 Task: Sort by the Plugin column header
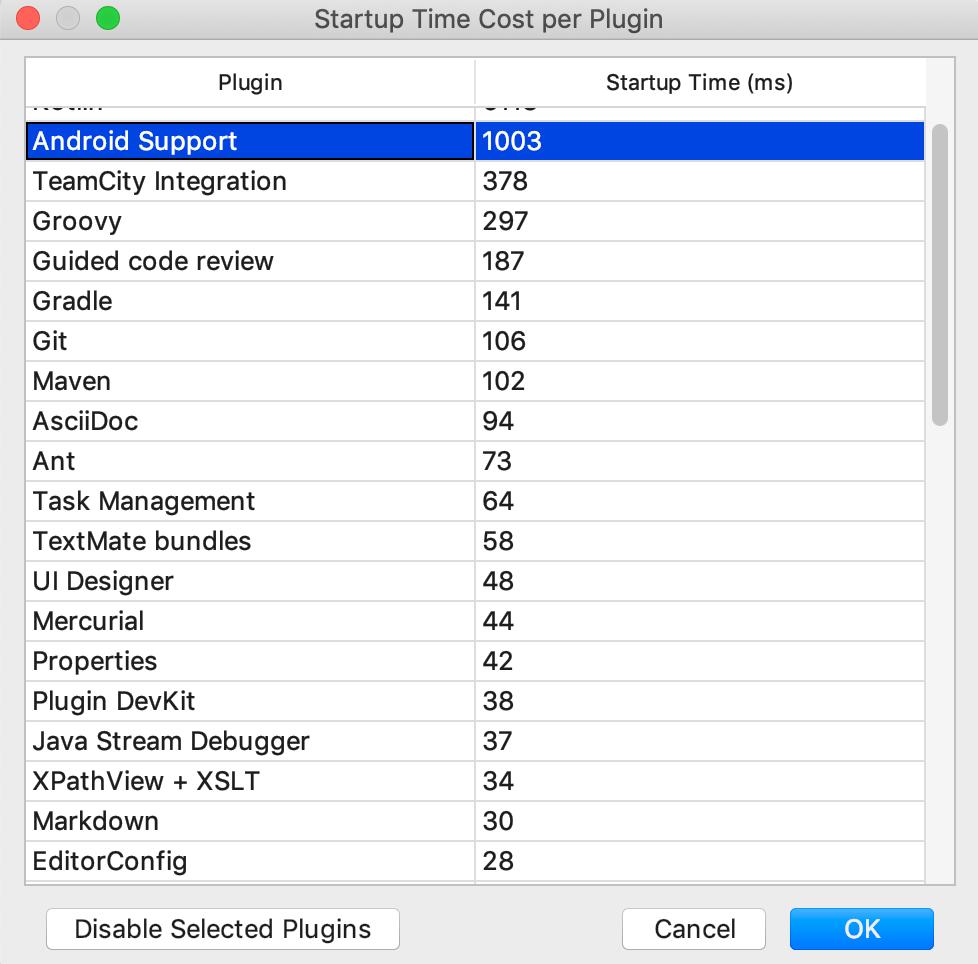[250, 82]
